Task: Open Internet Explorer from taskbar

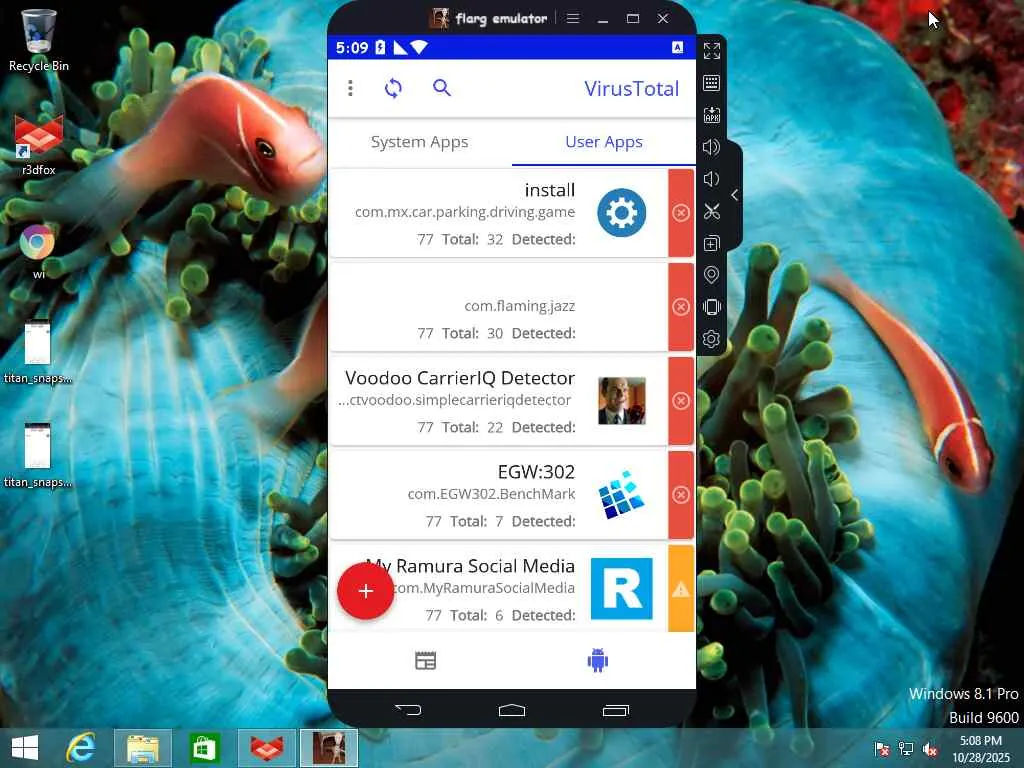Action: pyautogui.click(x=81, y=748)
